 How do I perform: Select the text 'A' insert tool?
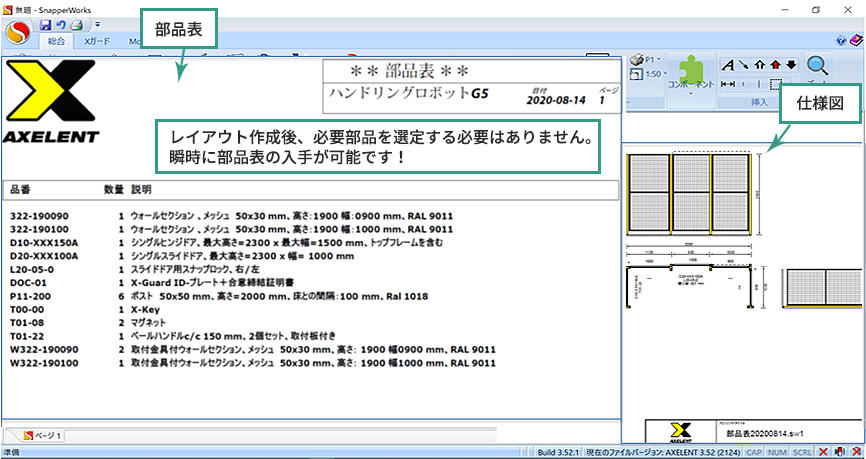click(x=728, y=65)
